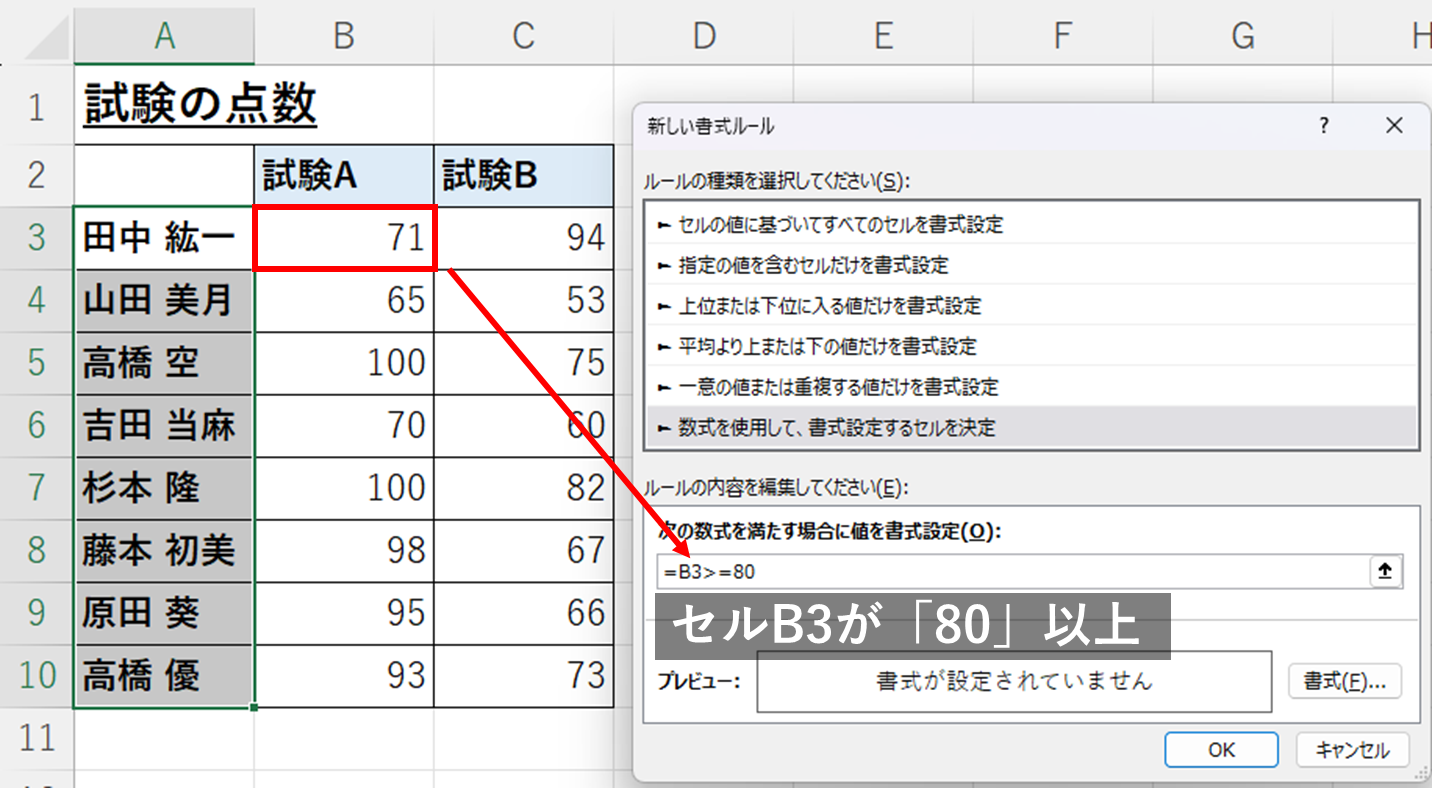The image size is (1432, 788).
Task: Click the 試験B score 66
Action: tap(524, 613)
